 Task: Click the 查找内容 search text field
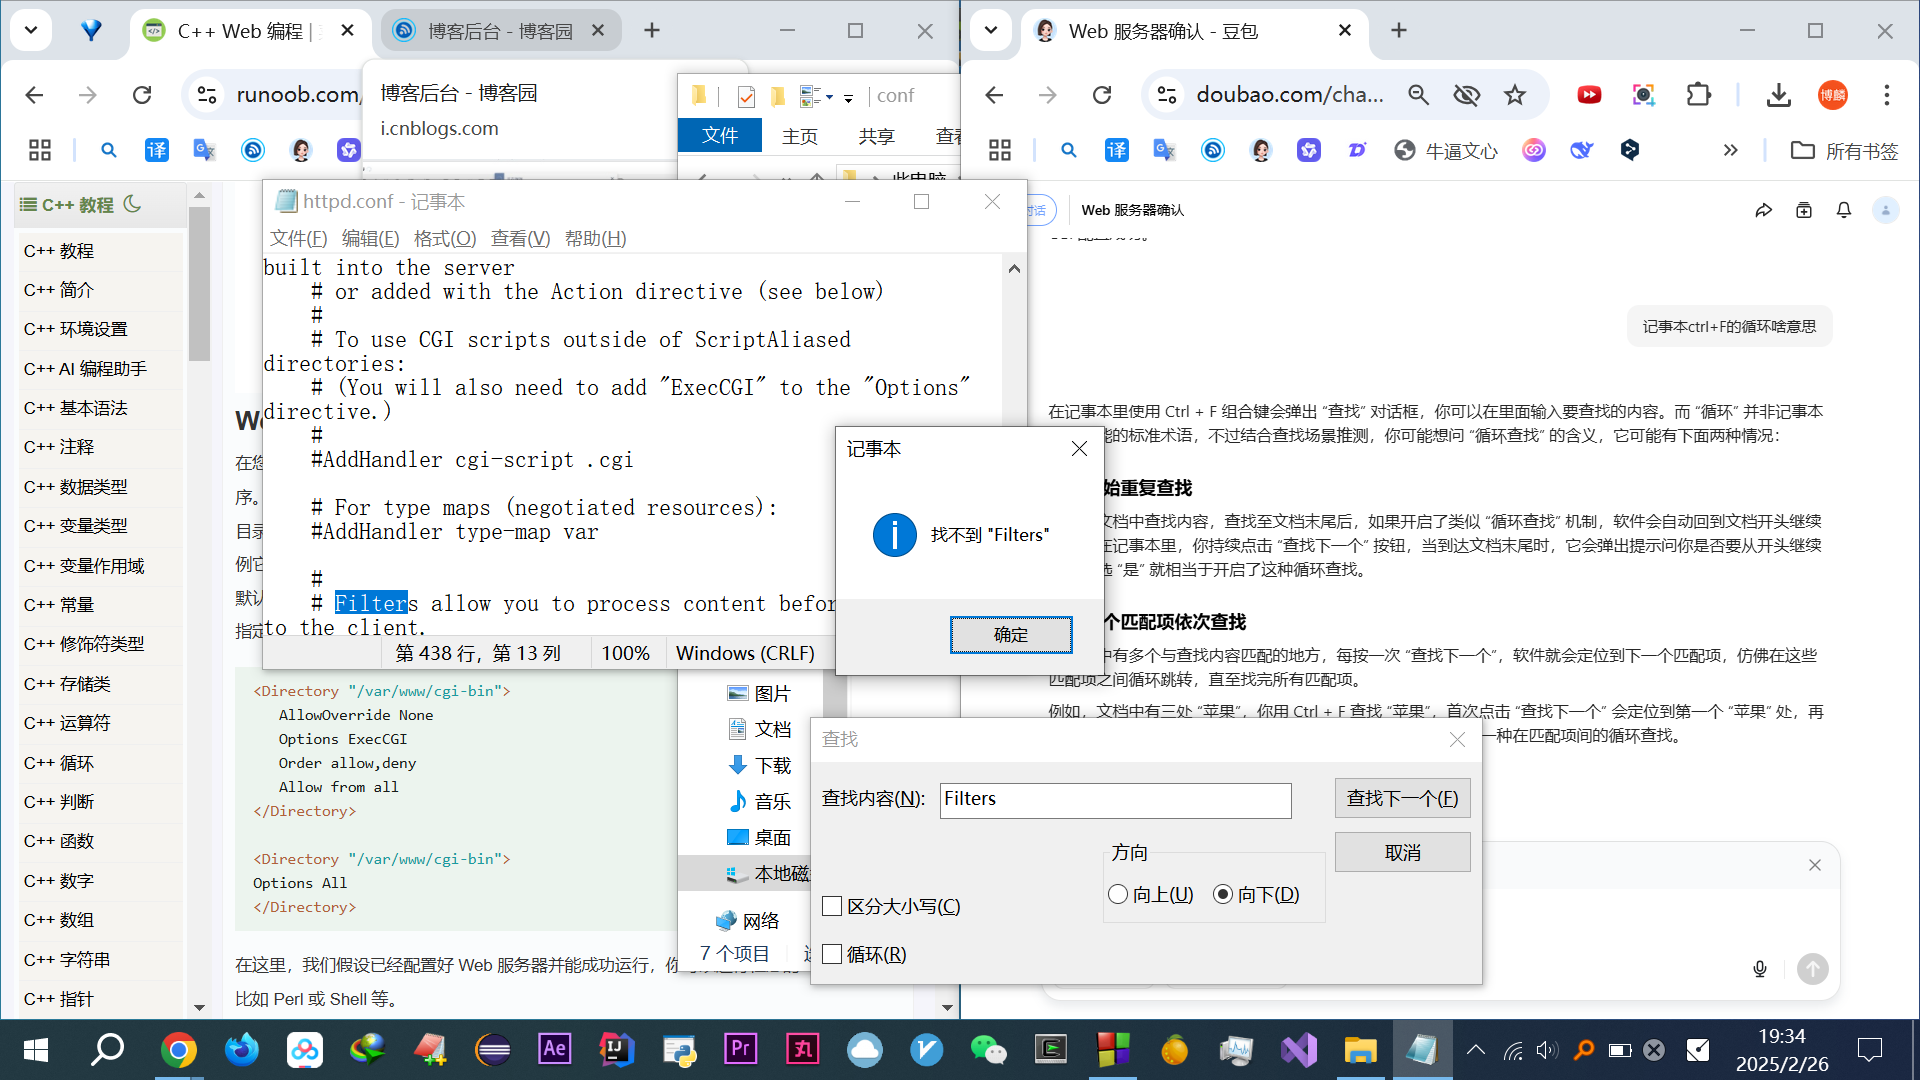[1114, 799]
